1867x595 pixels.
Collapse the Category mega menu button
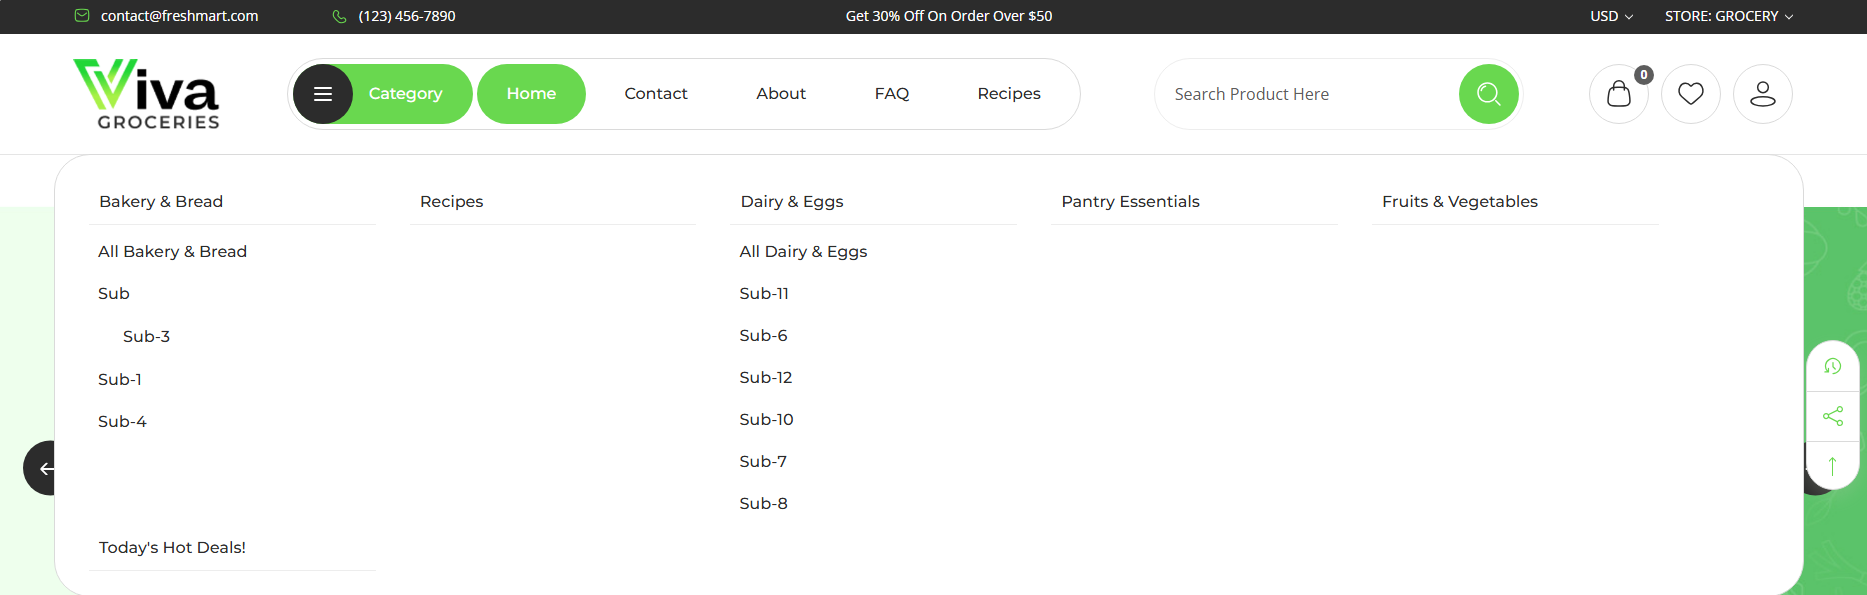[383, 94]
